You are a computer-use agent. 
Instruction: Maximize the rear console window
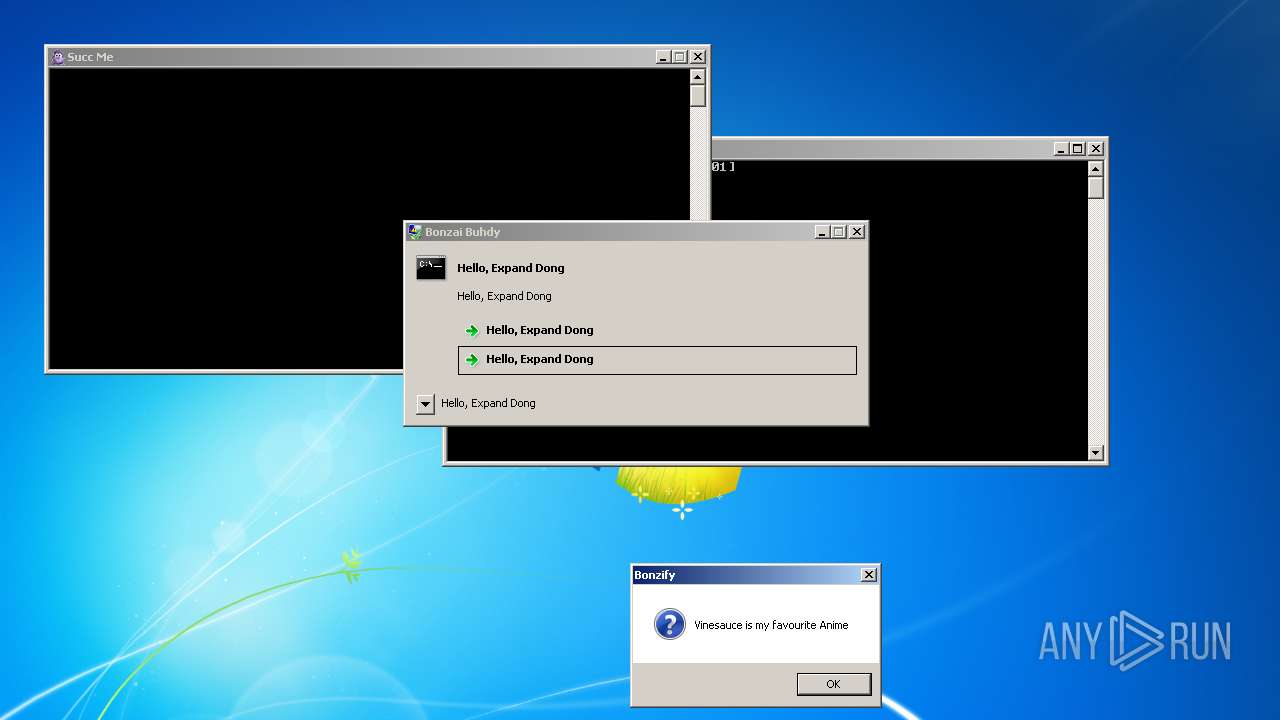[1078, 149]
